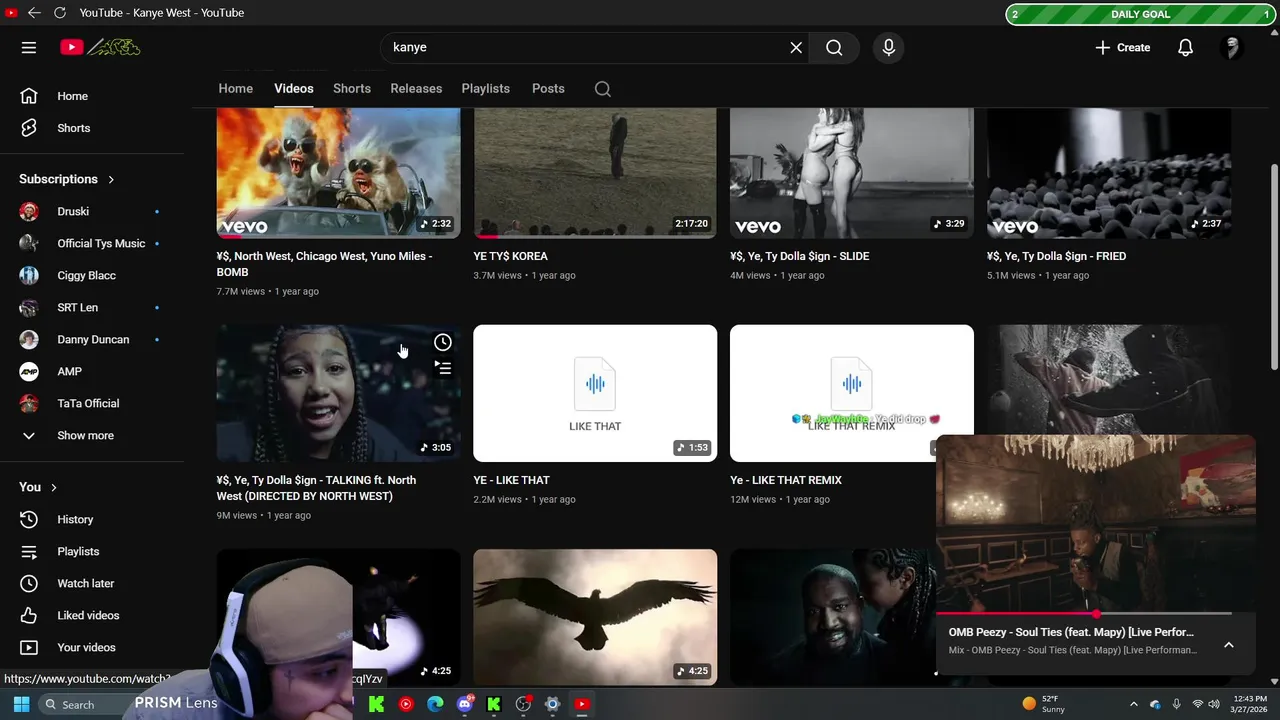Screen dimensions: 1280x720
Task: Play the eagle silhouette video thumbnail
Action: [595, 617]
